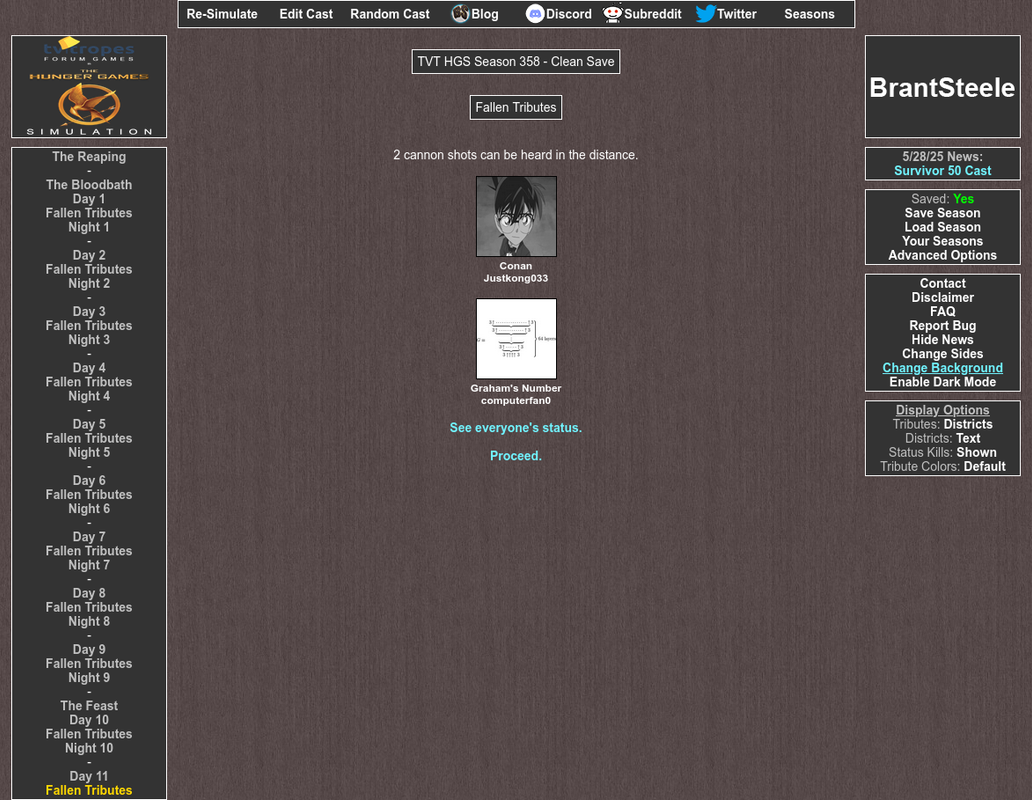Go to The Feast in sidebar
Viewport: 1032px width, 800px height.
click(x=89, y=706)
